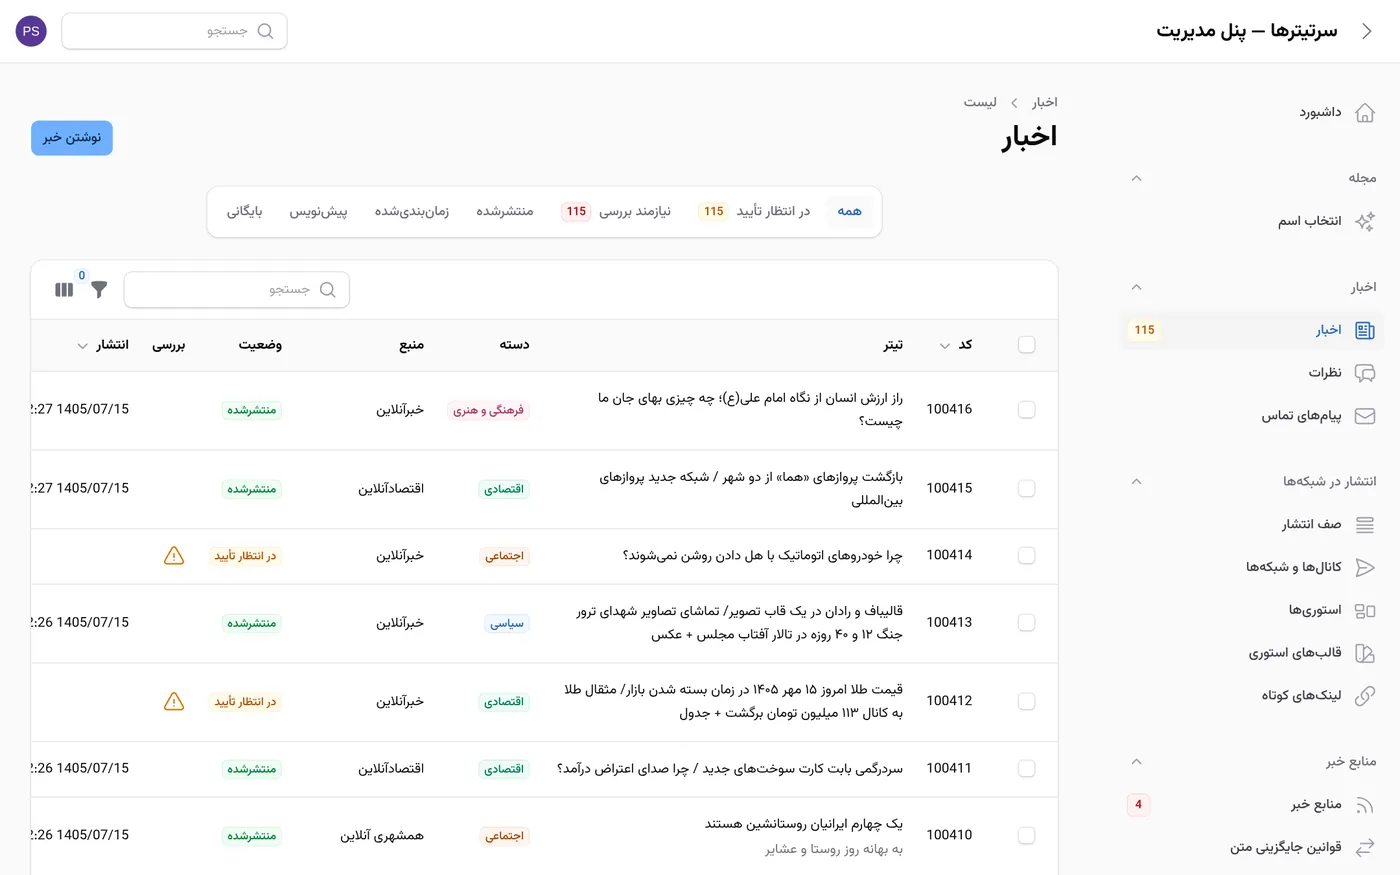1400x875 pixels.
Task: Collapse the منابع خبر sidebar group header
Action: click(1136, 762)
